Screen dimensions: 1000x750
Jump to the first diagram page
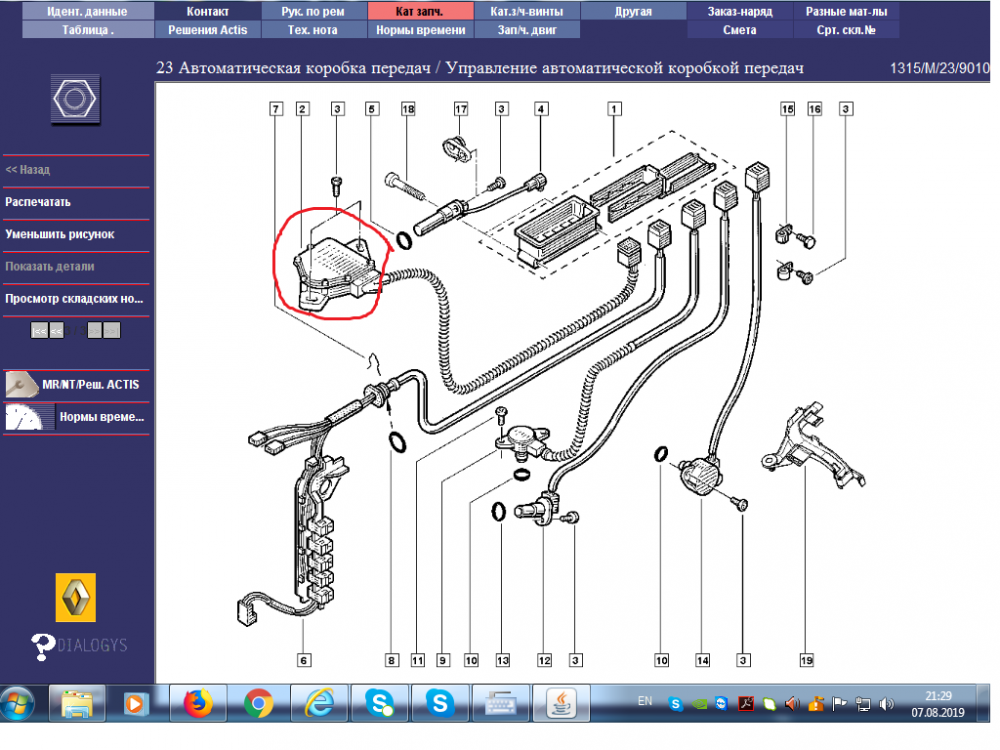click(39, 330)
